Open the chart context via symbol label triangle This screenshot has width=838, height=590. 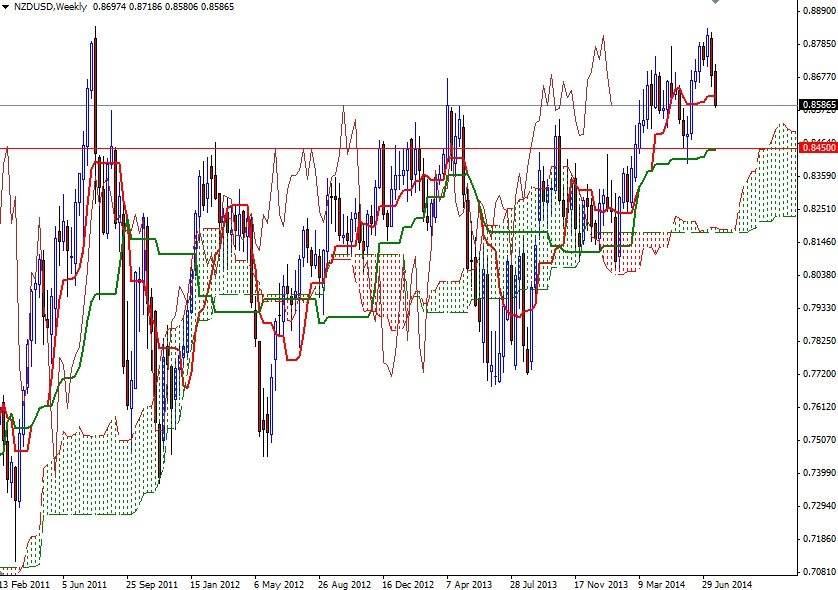pyautogui.click(x=8, y=8)
